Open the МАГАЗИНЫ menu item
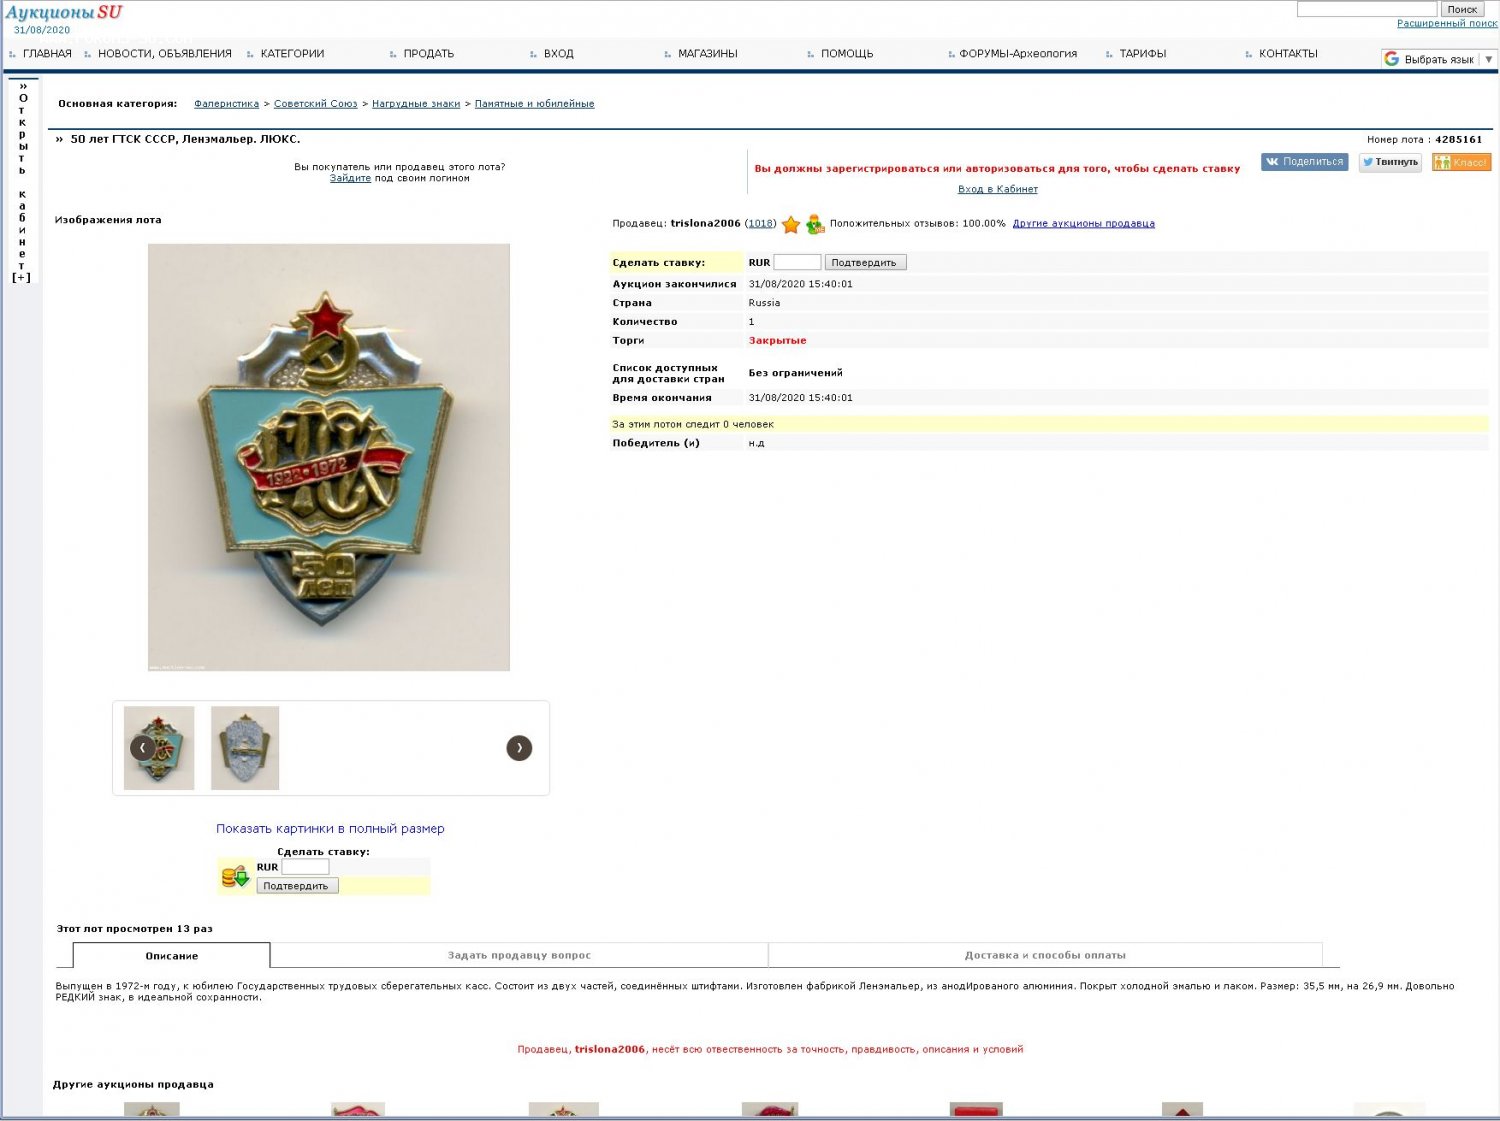 click(707, 54)
